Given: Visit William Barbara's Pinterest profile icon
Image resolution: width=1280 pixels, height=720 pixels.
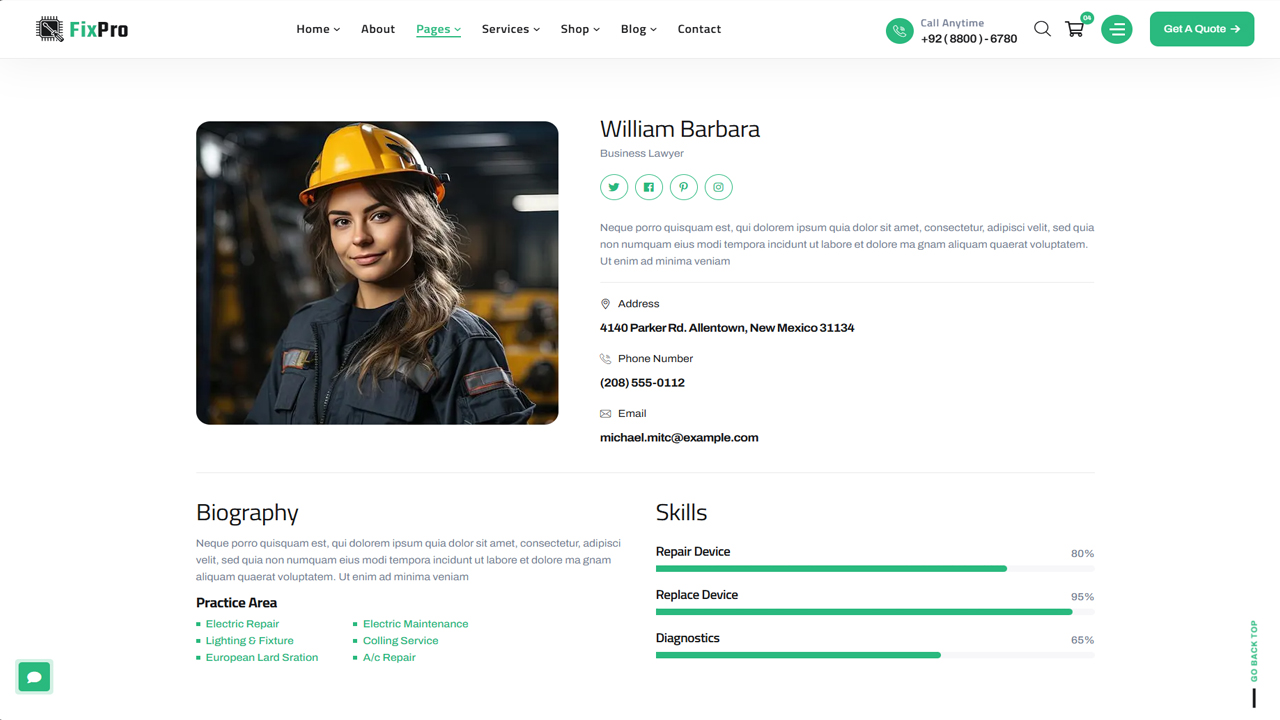Looking at the screenshot, I should point(684,187).
